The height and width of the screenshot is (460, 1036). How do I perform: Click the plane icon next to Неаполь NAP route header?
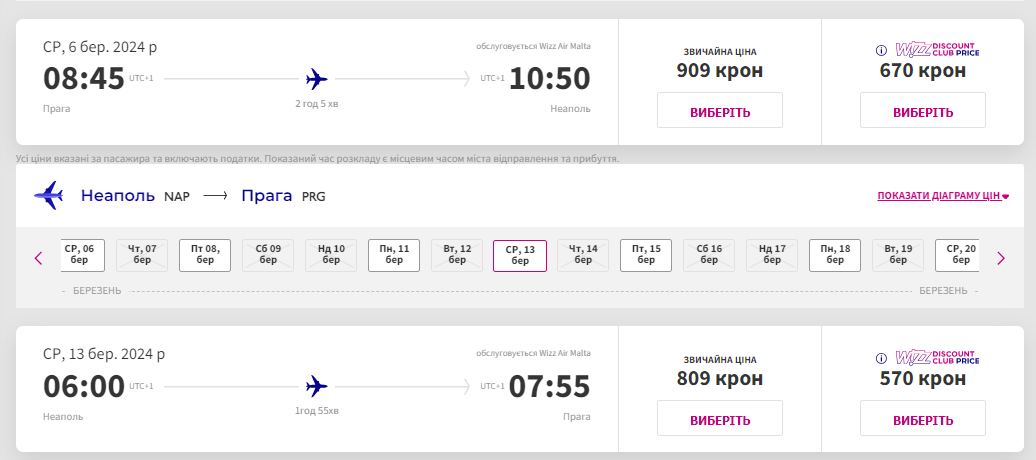tap(48, 195)
